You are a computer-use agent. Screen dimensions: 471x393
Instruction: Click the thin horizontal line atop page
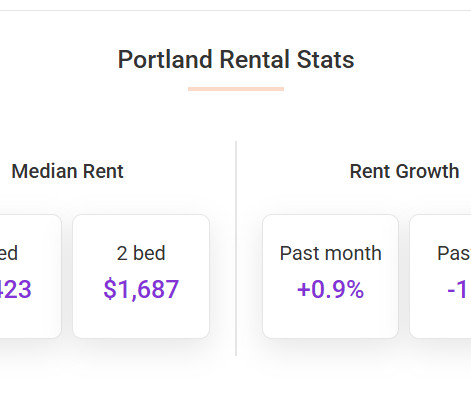(235, 10)
